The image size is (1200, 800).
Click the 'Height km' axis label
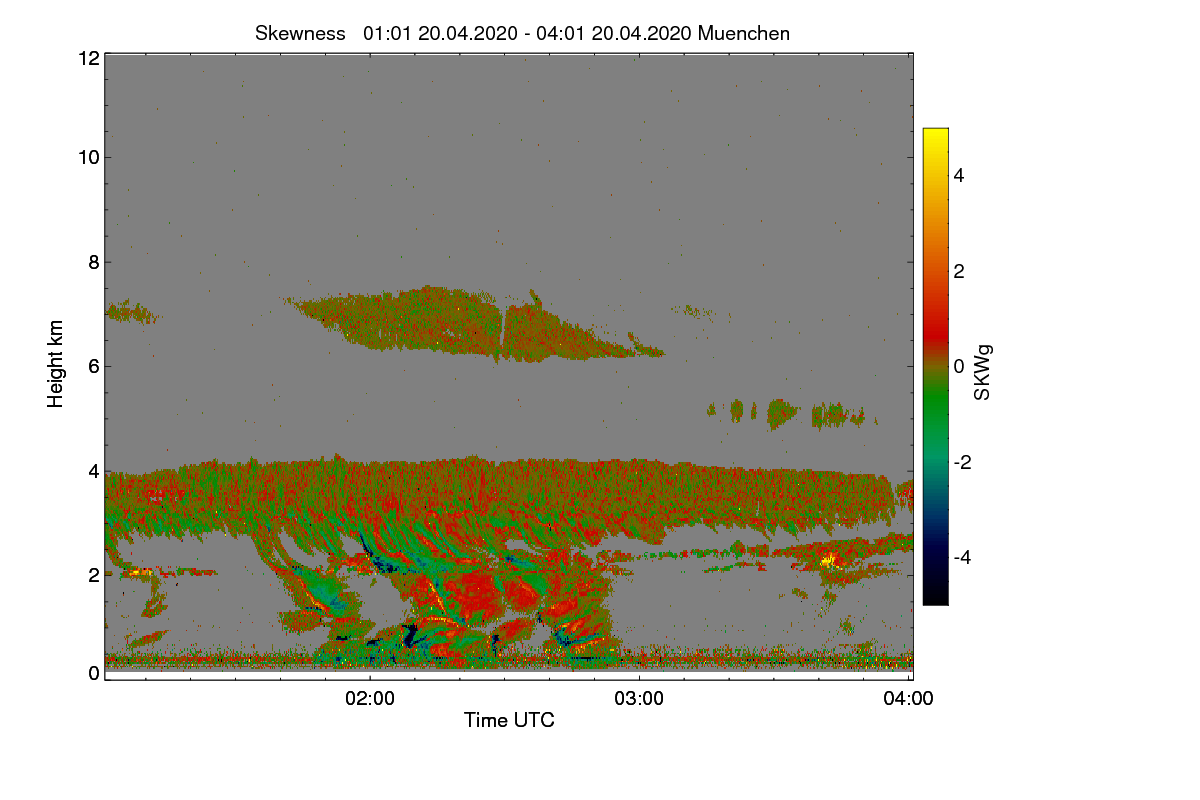56,364
